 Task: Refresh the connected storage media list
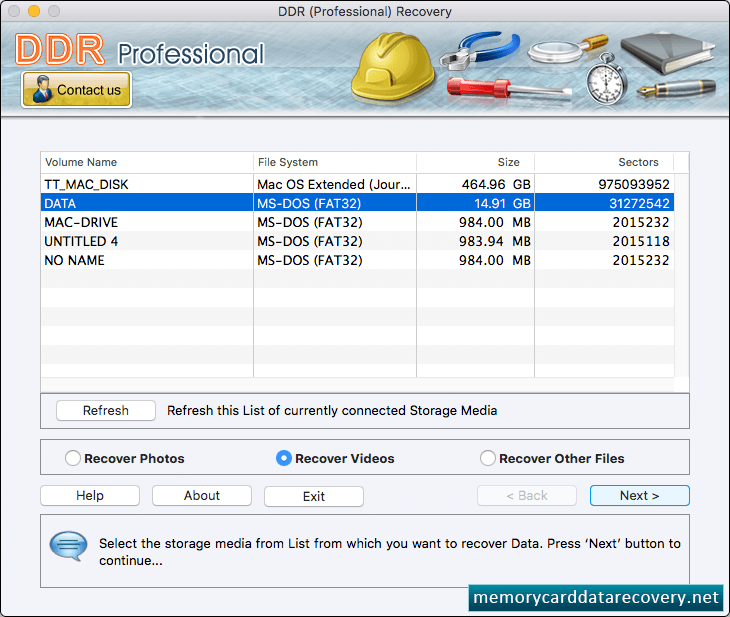pos(106,411)
